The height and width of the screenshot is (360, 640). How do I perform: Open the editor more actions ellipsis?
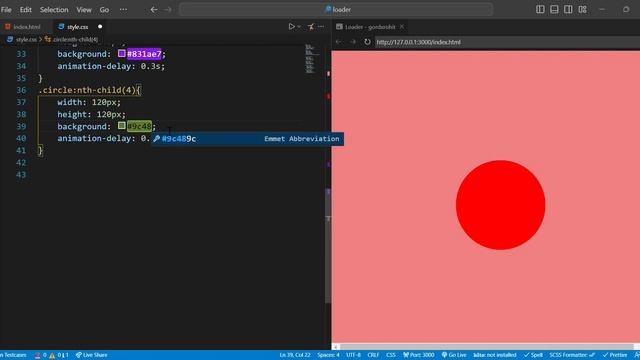click(321, 27)
